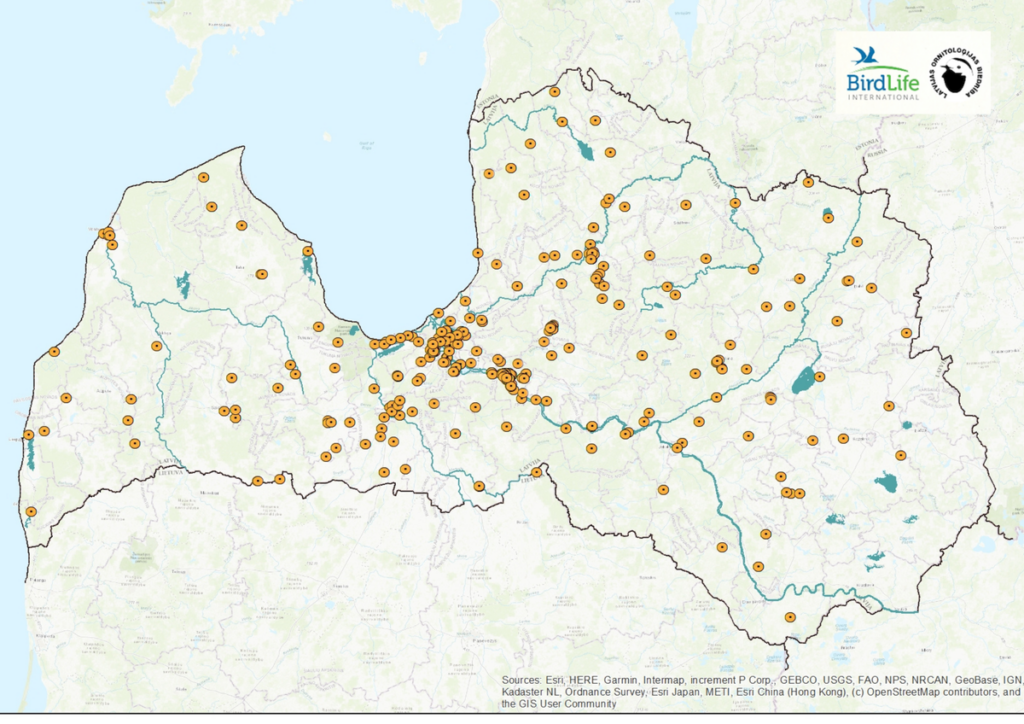Select the southernmost orange marker on map

click(789, 617)
